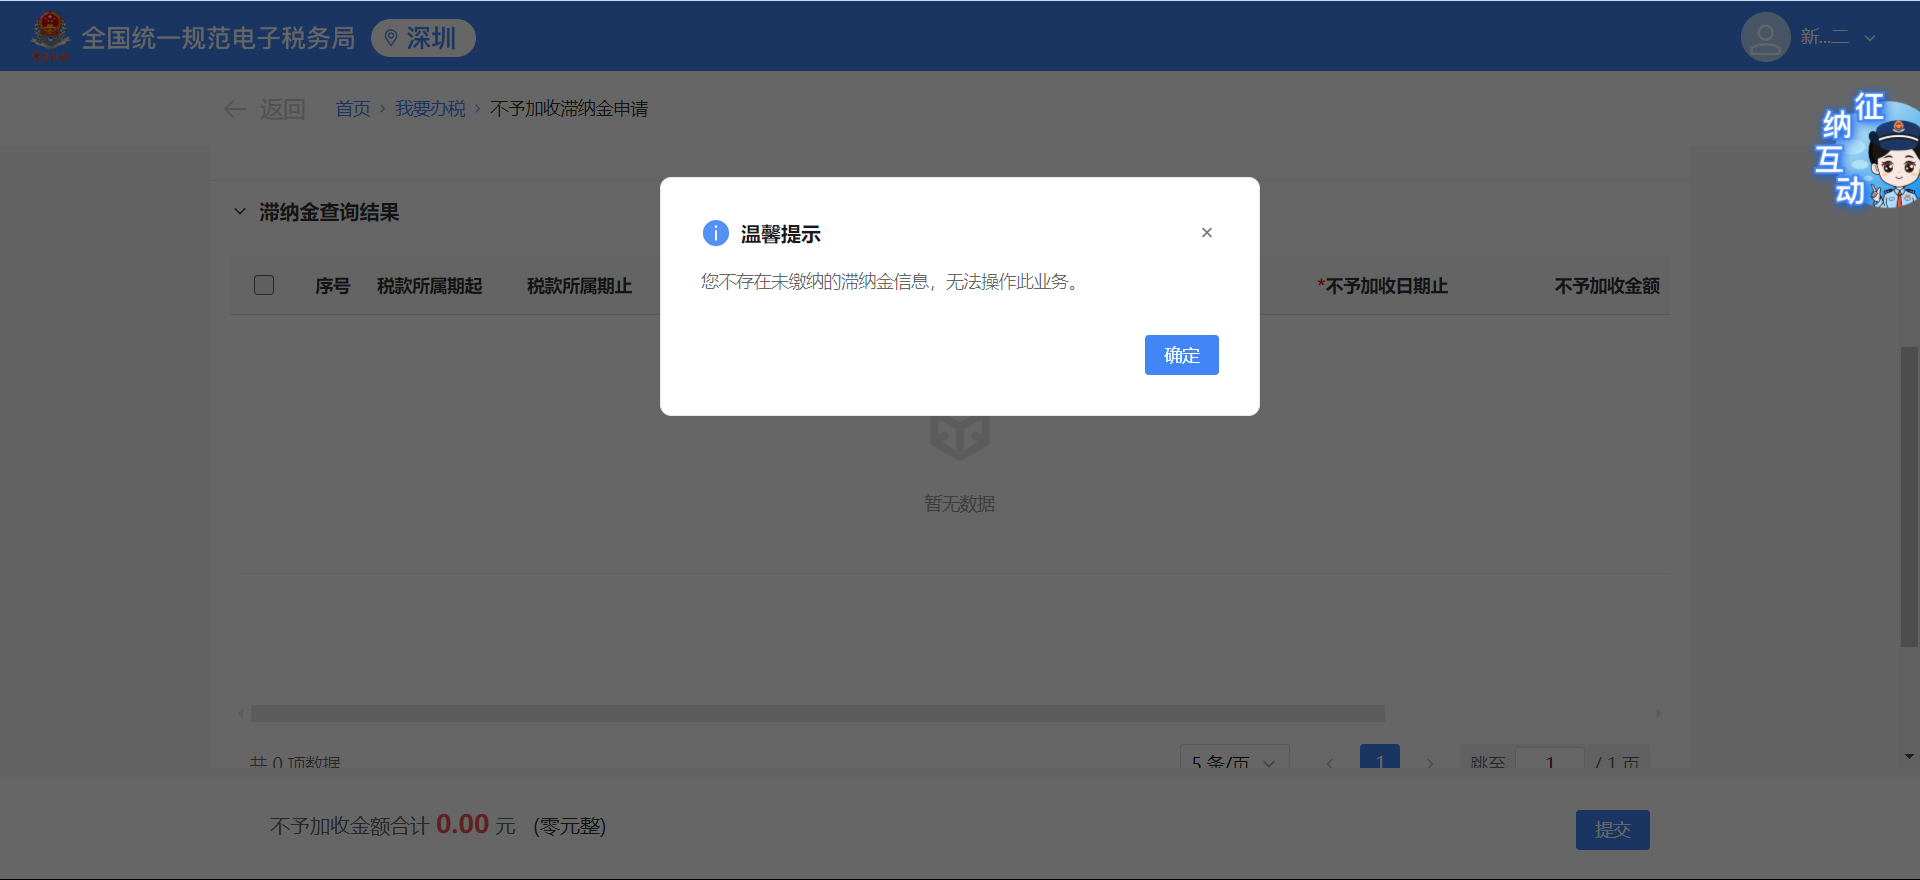Click the page vertical scrollbar thumb
The image size is (1920, 880).
(1909, 497)
